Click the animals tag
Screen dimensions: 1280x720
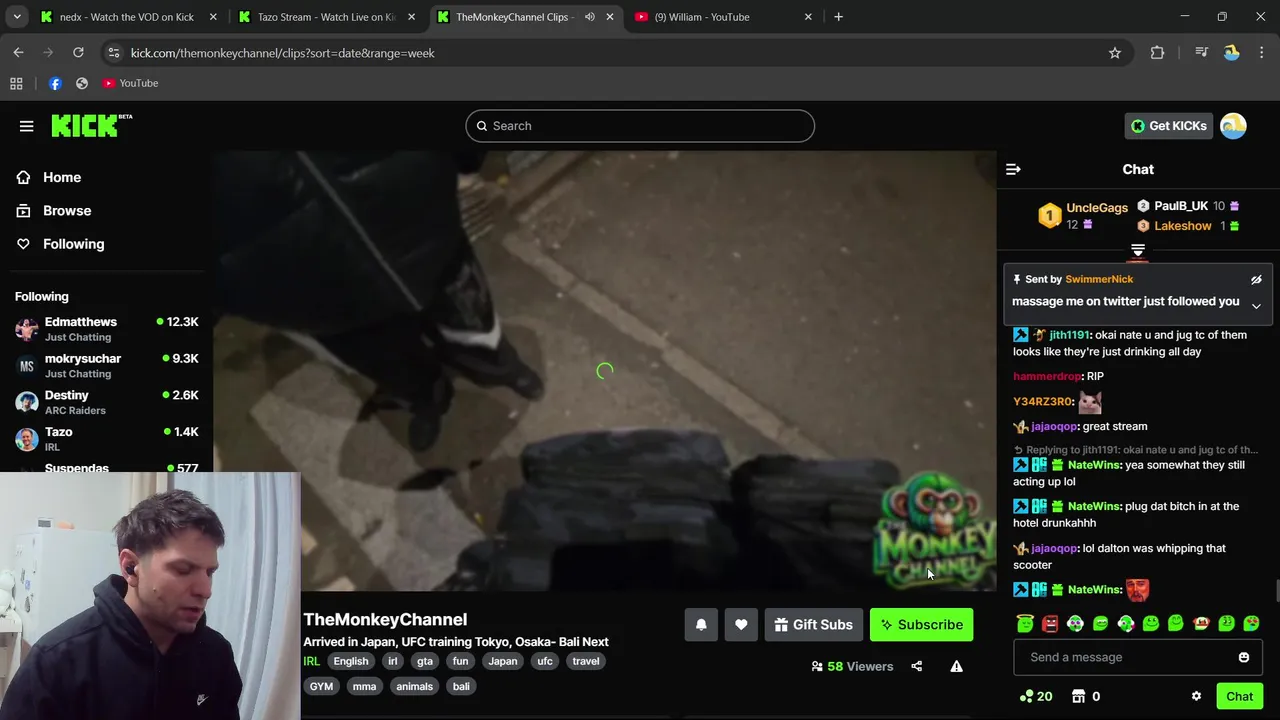414,687
